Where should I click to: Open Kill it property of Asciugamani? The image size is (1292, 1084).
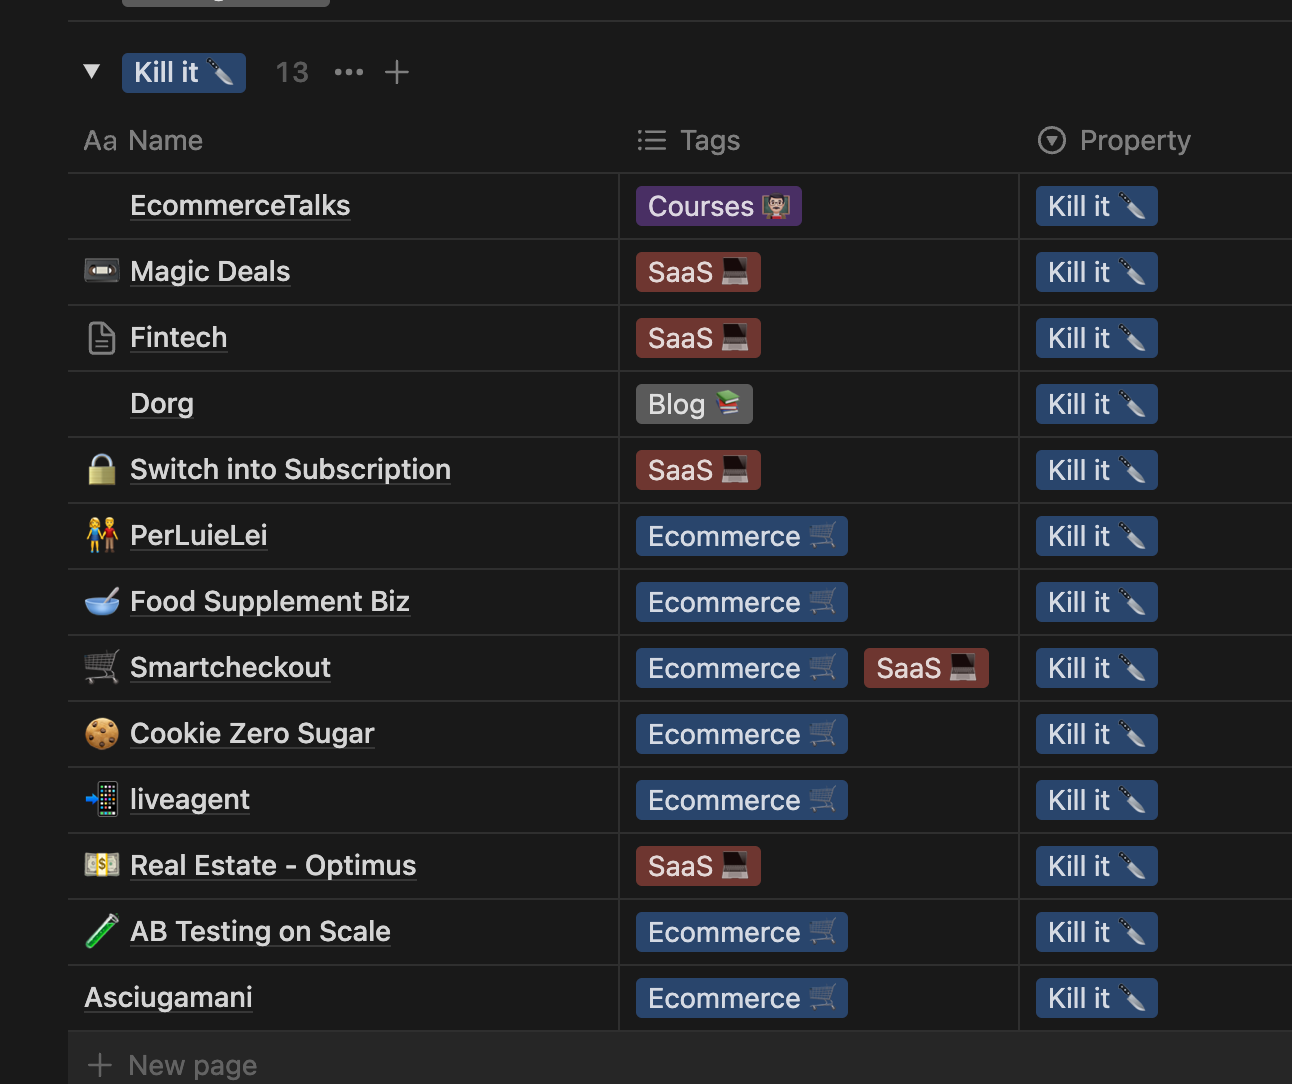(1097, 998)
